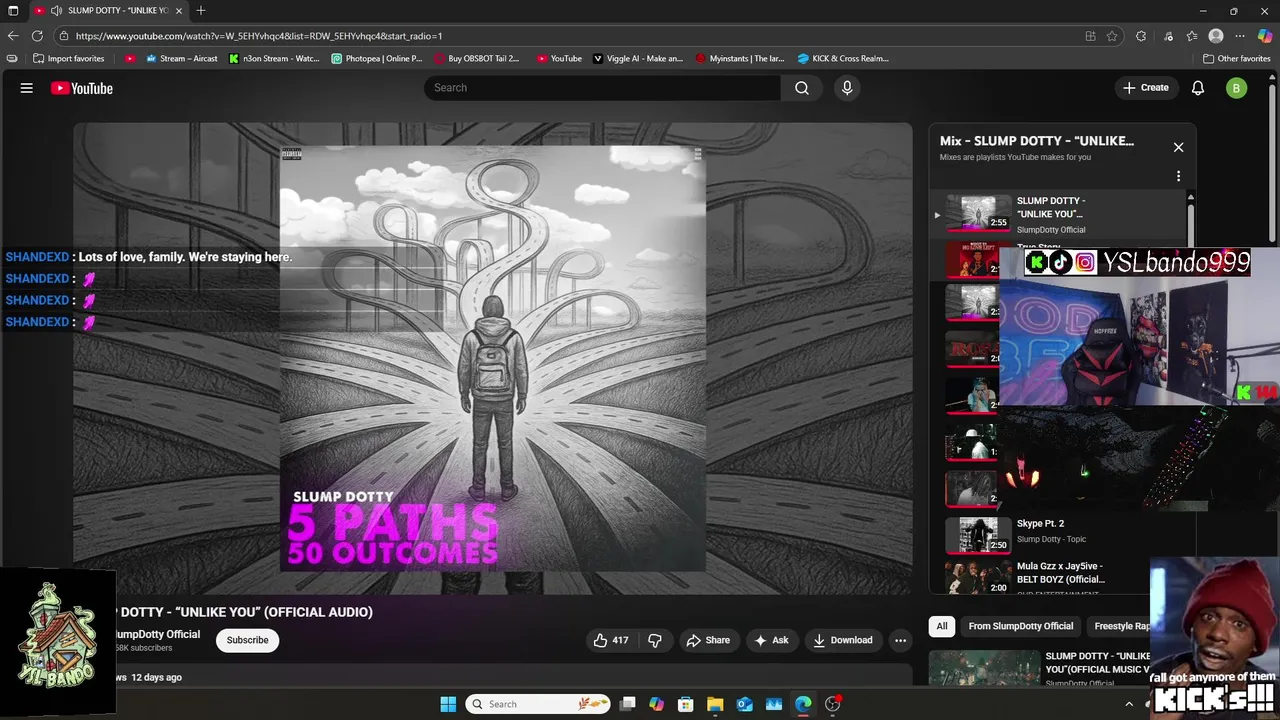Dislike the Unlike You video
The image size is (1280, 720).
click(655, 640)
